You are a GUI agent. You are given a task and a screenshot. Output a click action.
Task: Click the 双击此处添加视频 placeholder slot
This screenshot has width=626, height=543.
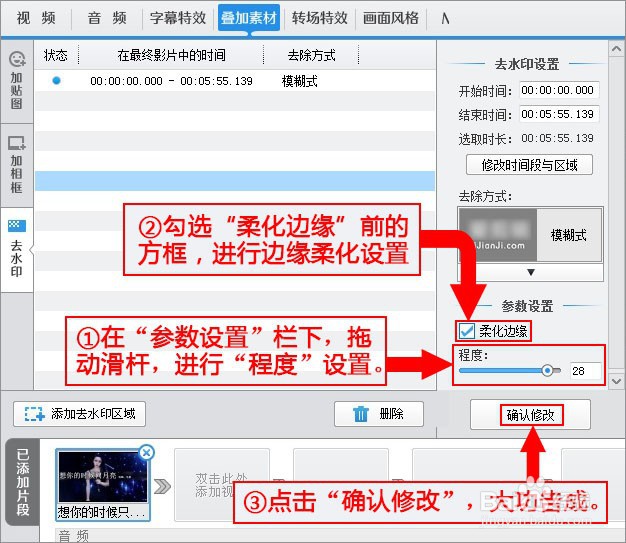pos(222,485)
